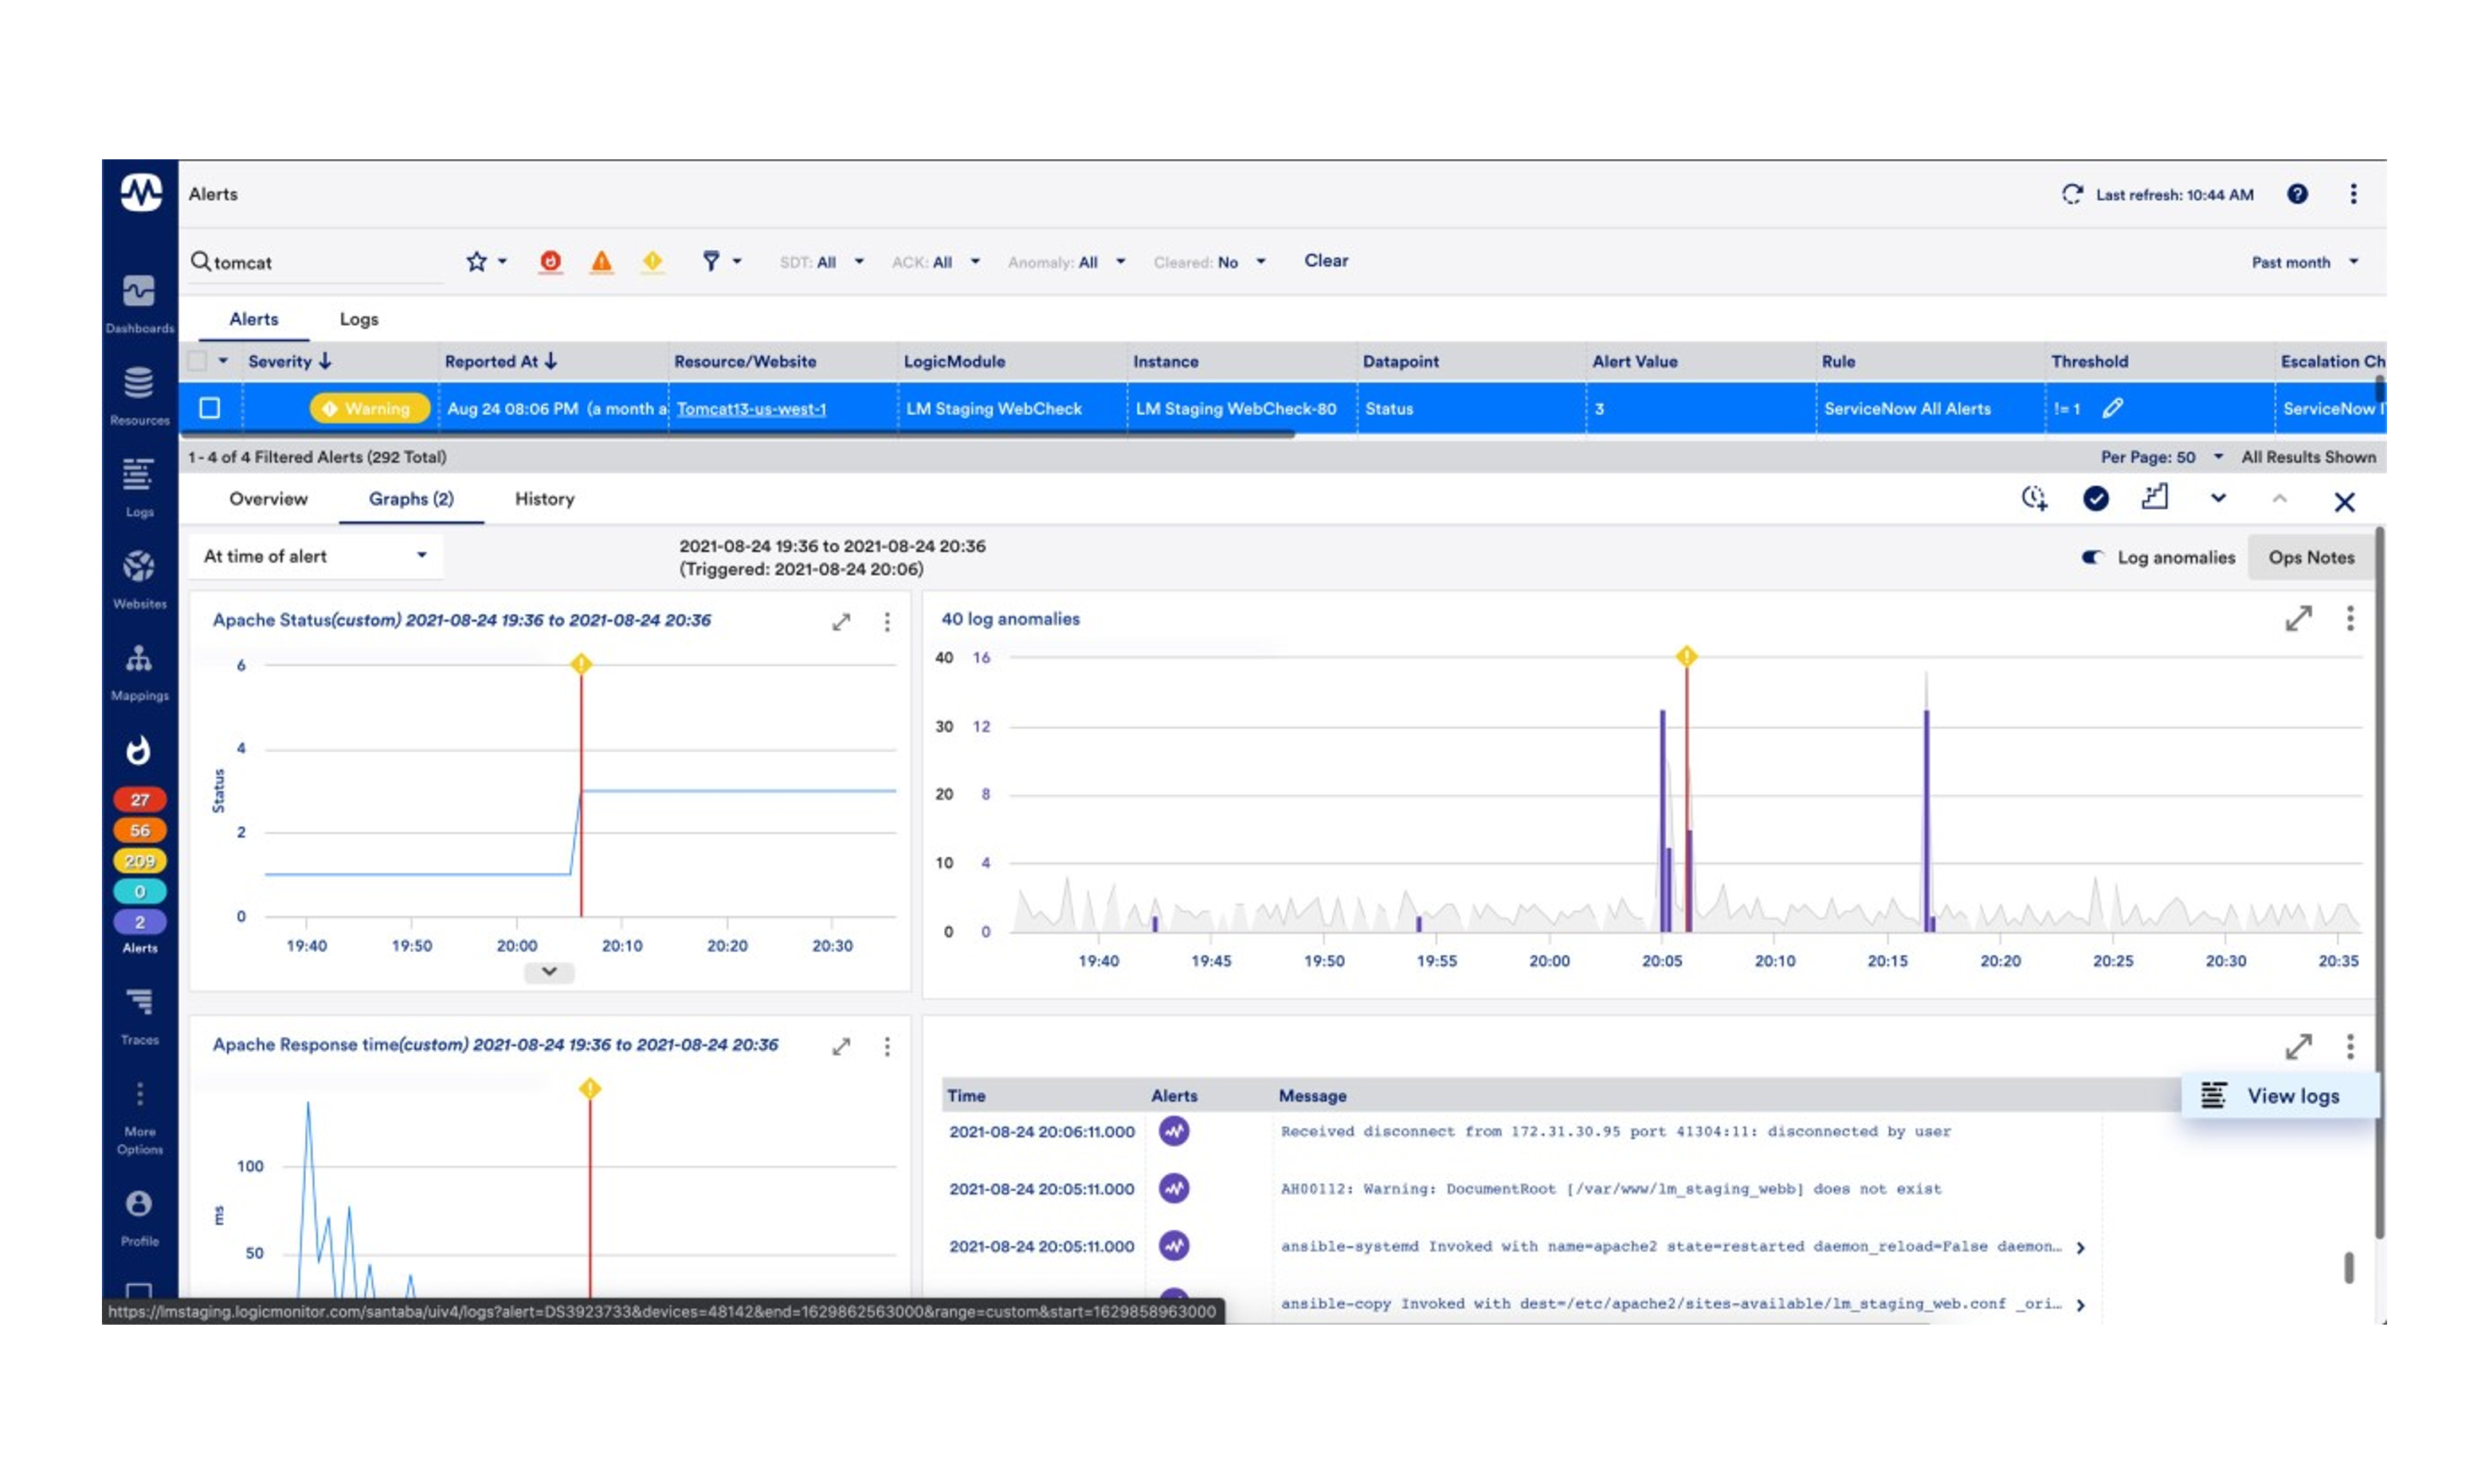Open the top-right kebab menu
2489x1484 pixels.
pyautogui.click(x=2353, y=194)
